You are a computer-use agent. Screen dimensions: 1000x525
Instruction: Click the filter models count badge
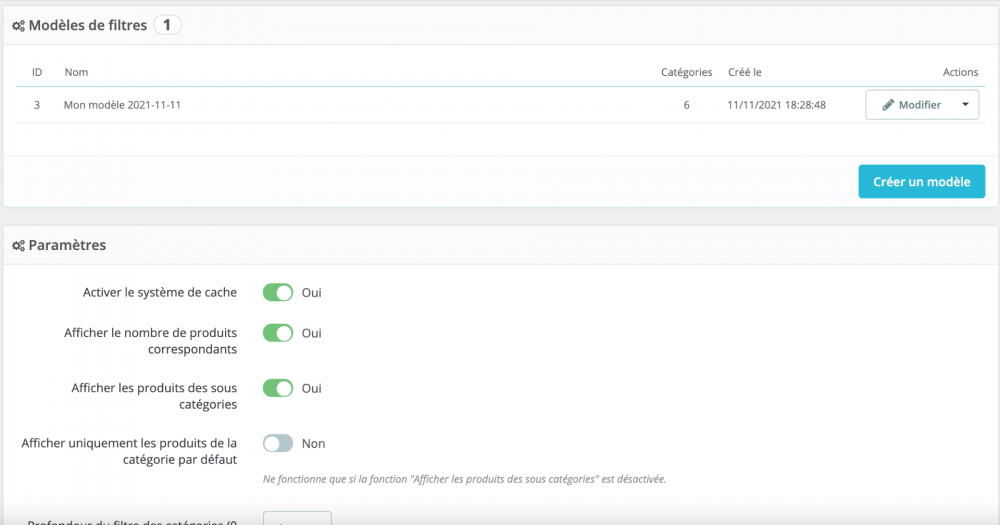click(167, 25)
